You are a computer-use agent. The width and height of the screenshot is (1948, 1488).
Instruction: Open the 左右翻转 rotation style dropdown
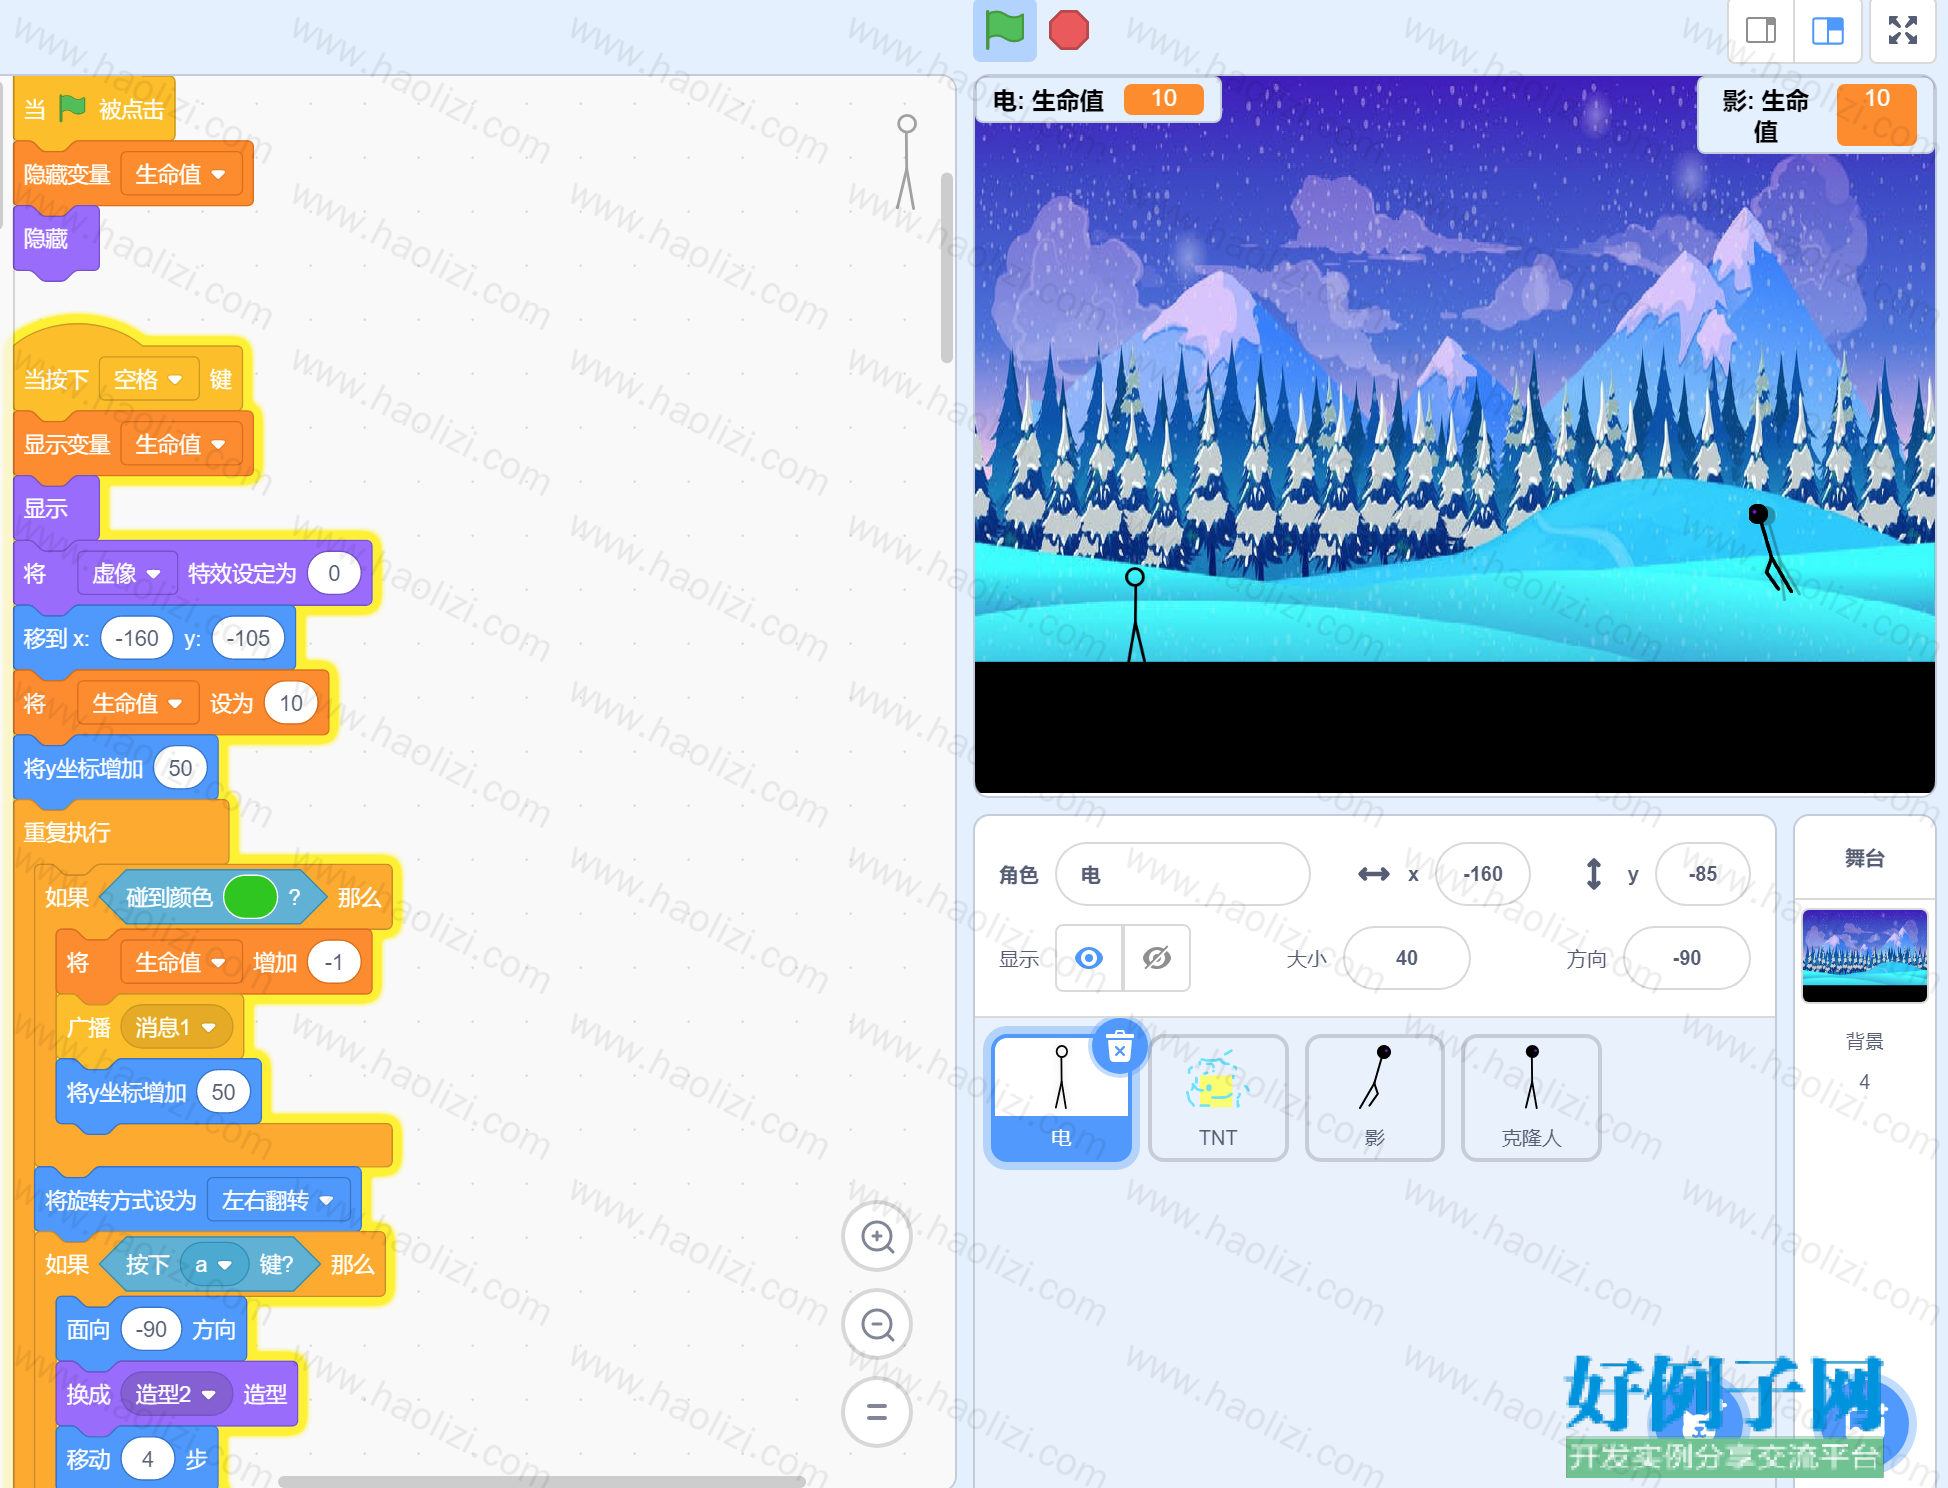tap(278, 1200)
